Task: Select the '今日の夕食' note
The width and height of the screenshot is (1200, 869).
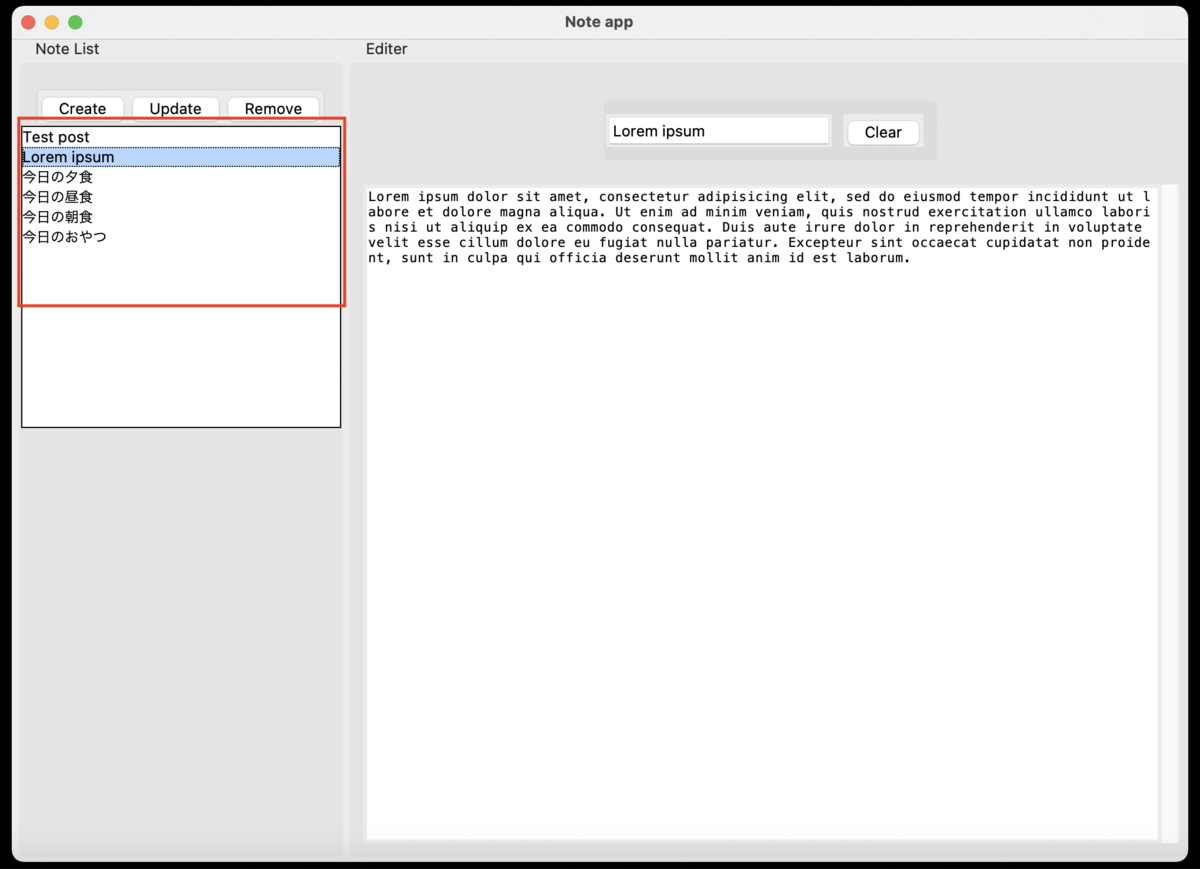Action: click(181, 177)
